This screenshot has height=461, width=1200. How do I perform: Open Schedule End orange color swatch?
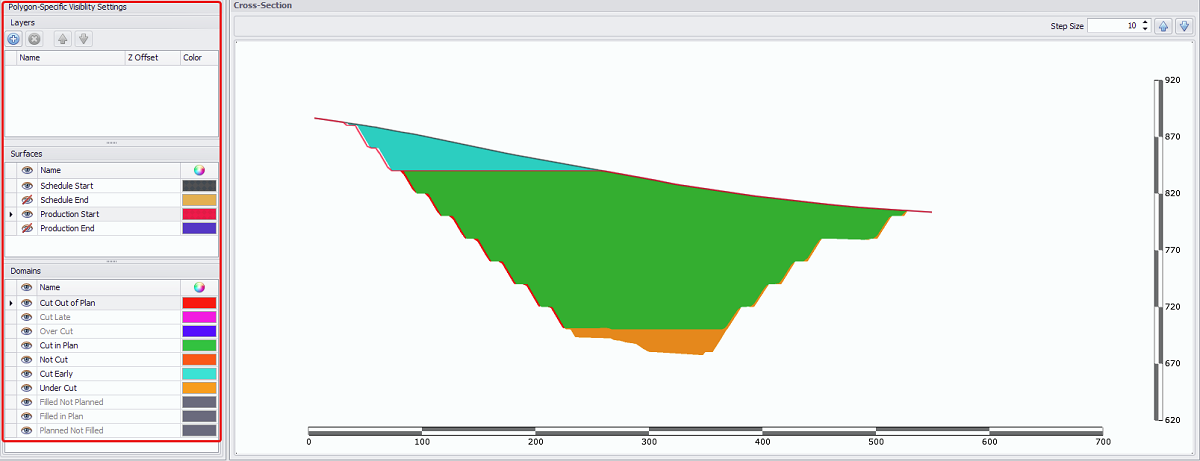point(199,200)
